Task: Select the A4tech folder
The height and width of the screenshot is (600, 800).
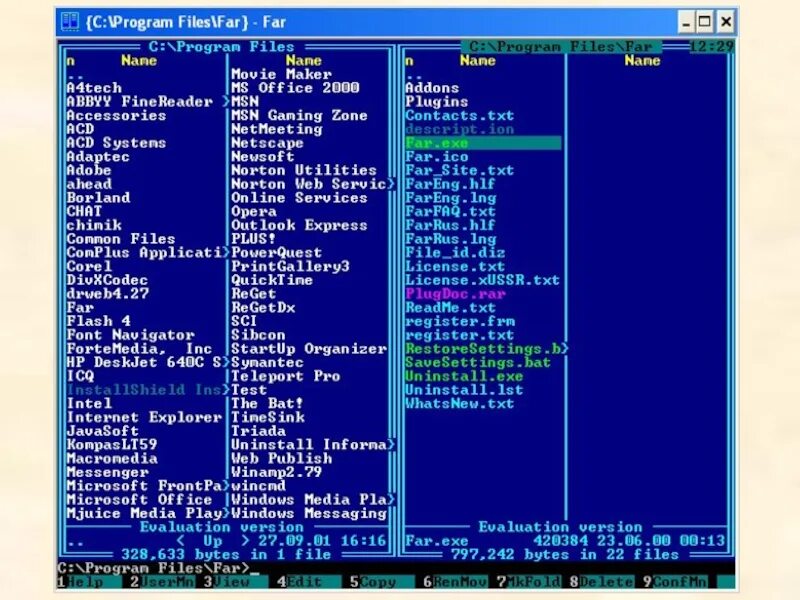Action: point(94,88)
